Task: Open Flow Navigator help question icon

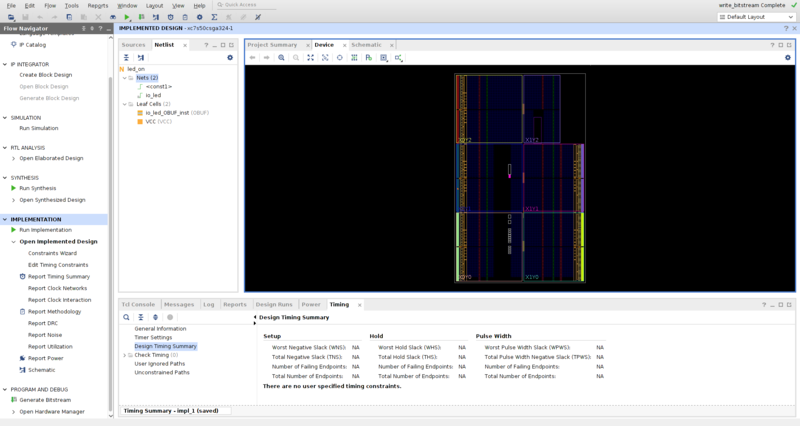Action: [x=101, y=29]
